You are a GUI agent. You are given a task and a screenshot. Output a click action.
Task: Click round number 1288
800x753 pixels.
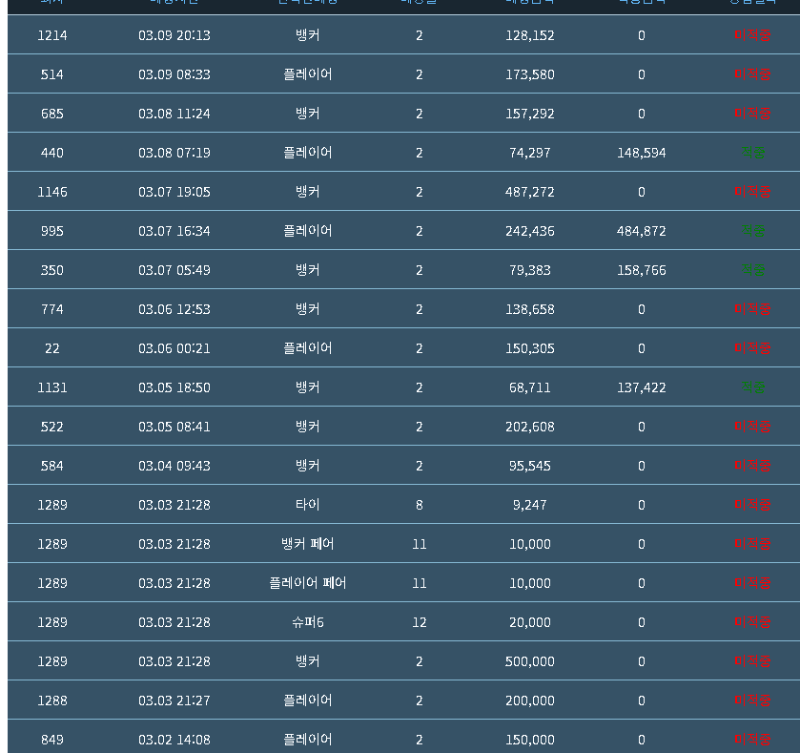52,701
